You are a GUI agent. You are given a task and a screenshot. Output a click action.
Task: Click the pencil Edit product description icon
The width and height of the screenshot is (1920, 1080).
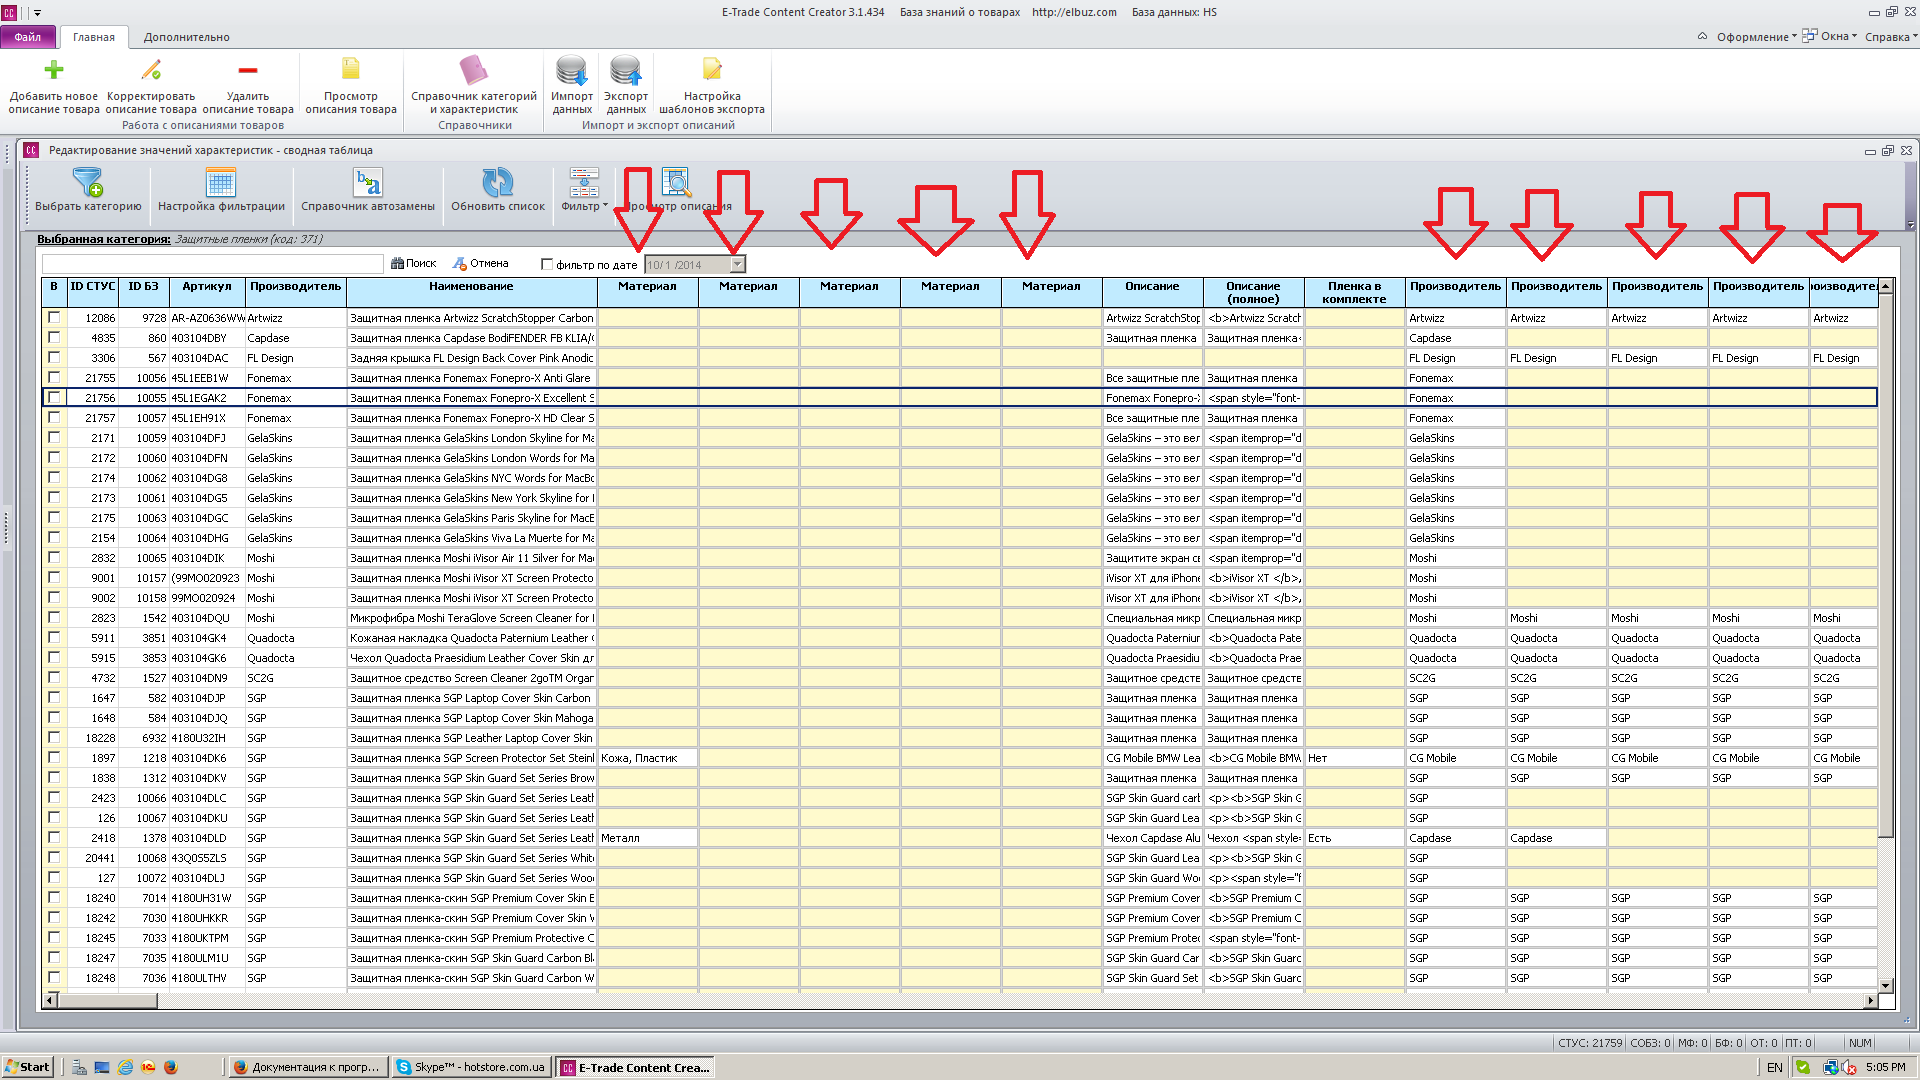click(x=151, y=70)
